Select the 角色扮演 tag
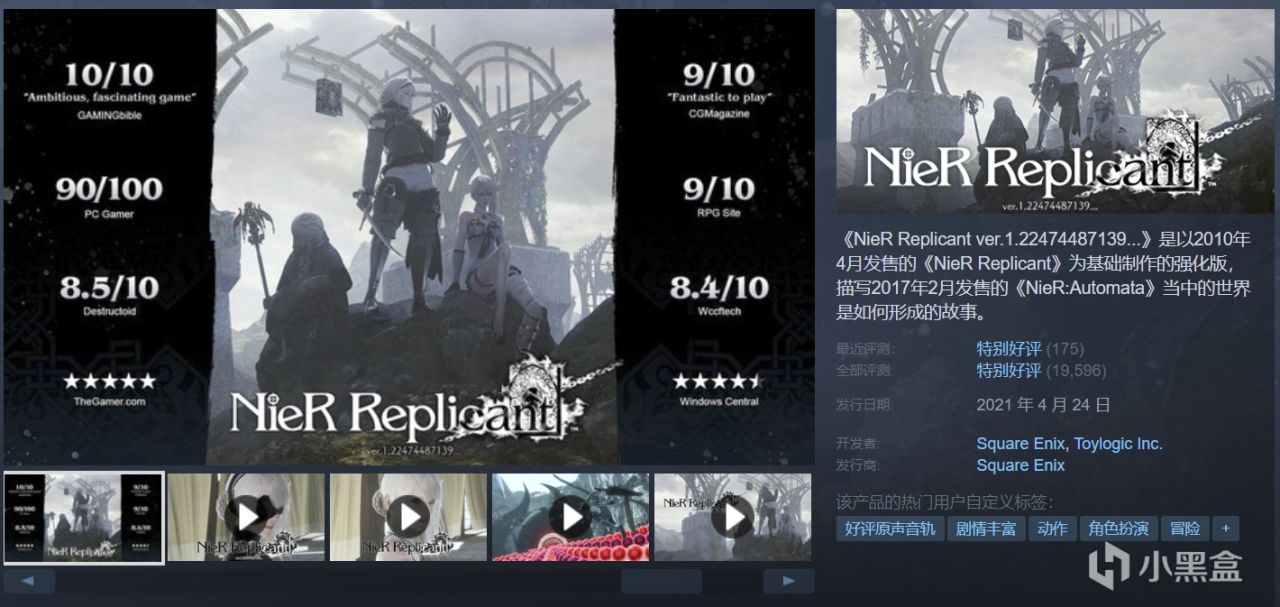 1118,529
